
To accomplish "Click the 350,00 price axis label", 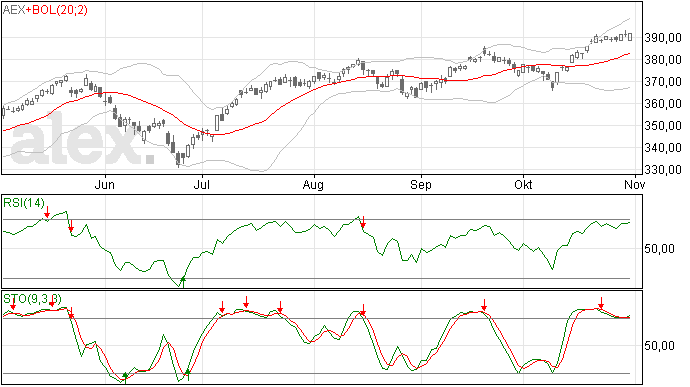I will (663, 126).
